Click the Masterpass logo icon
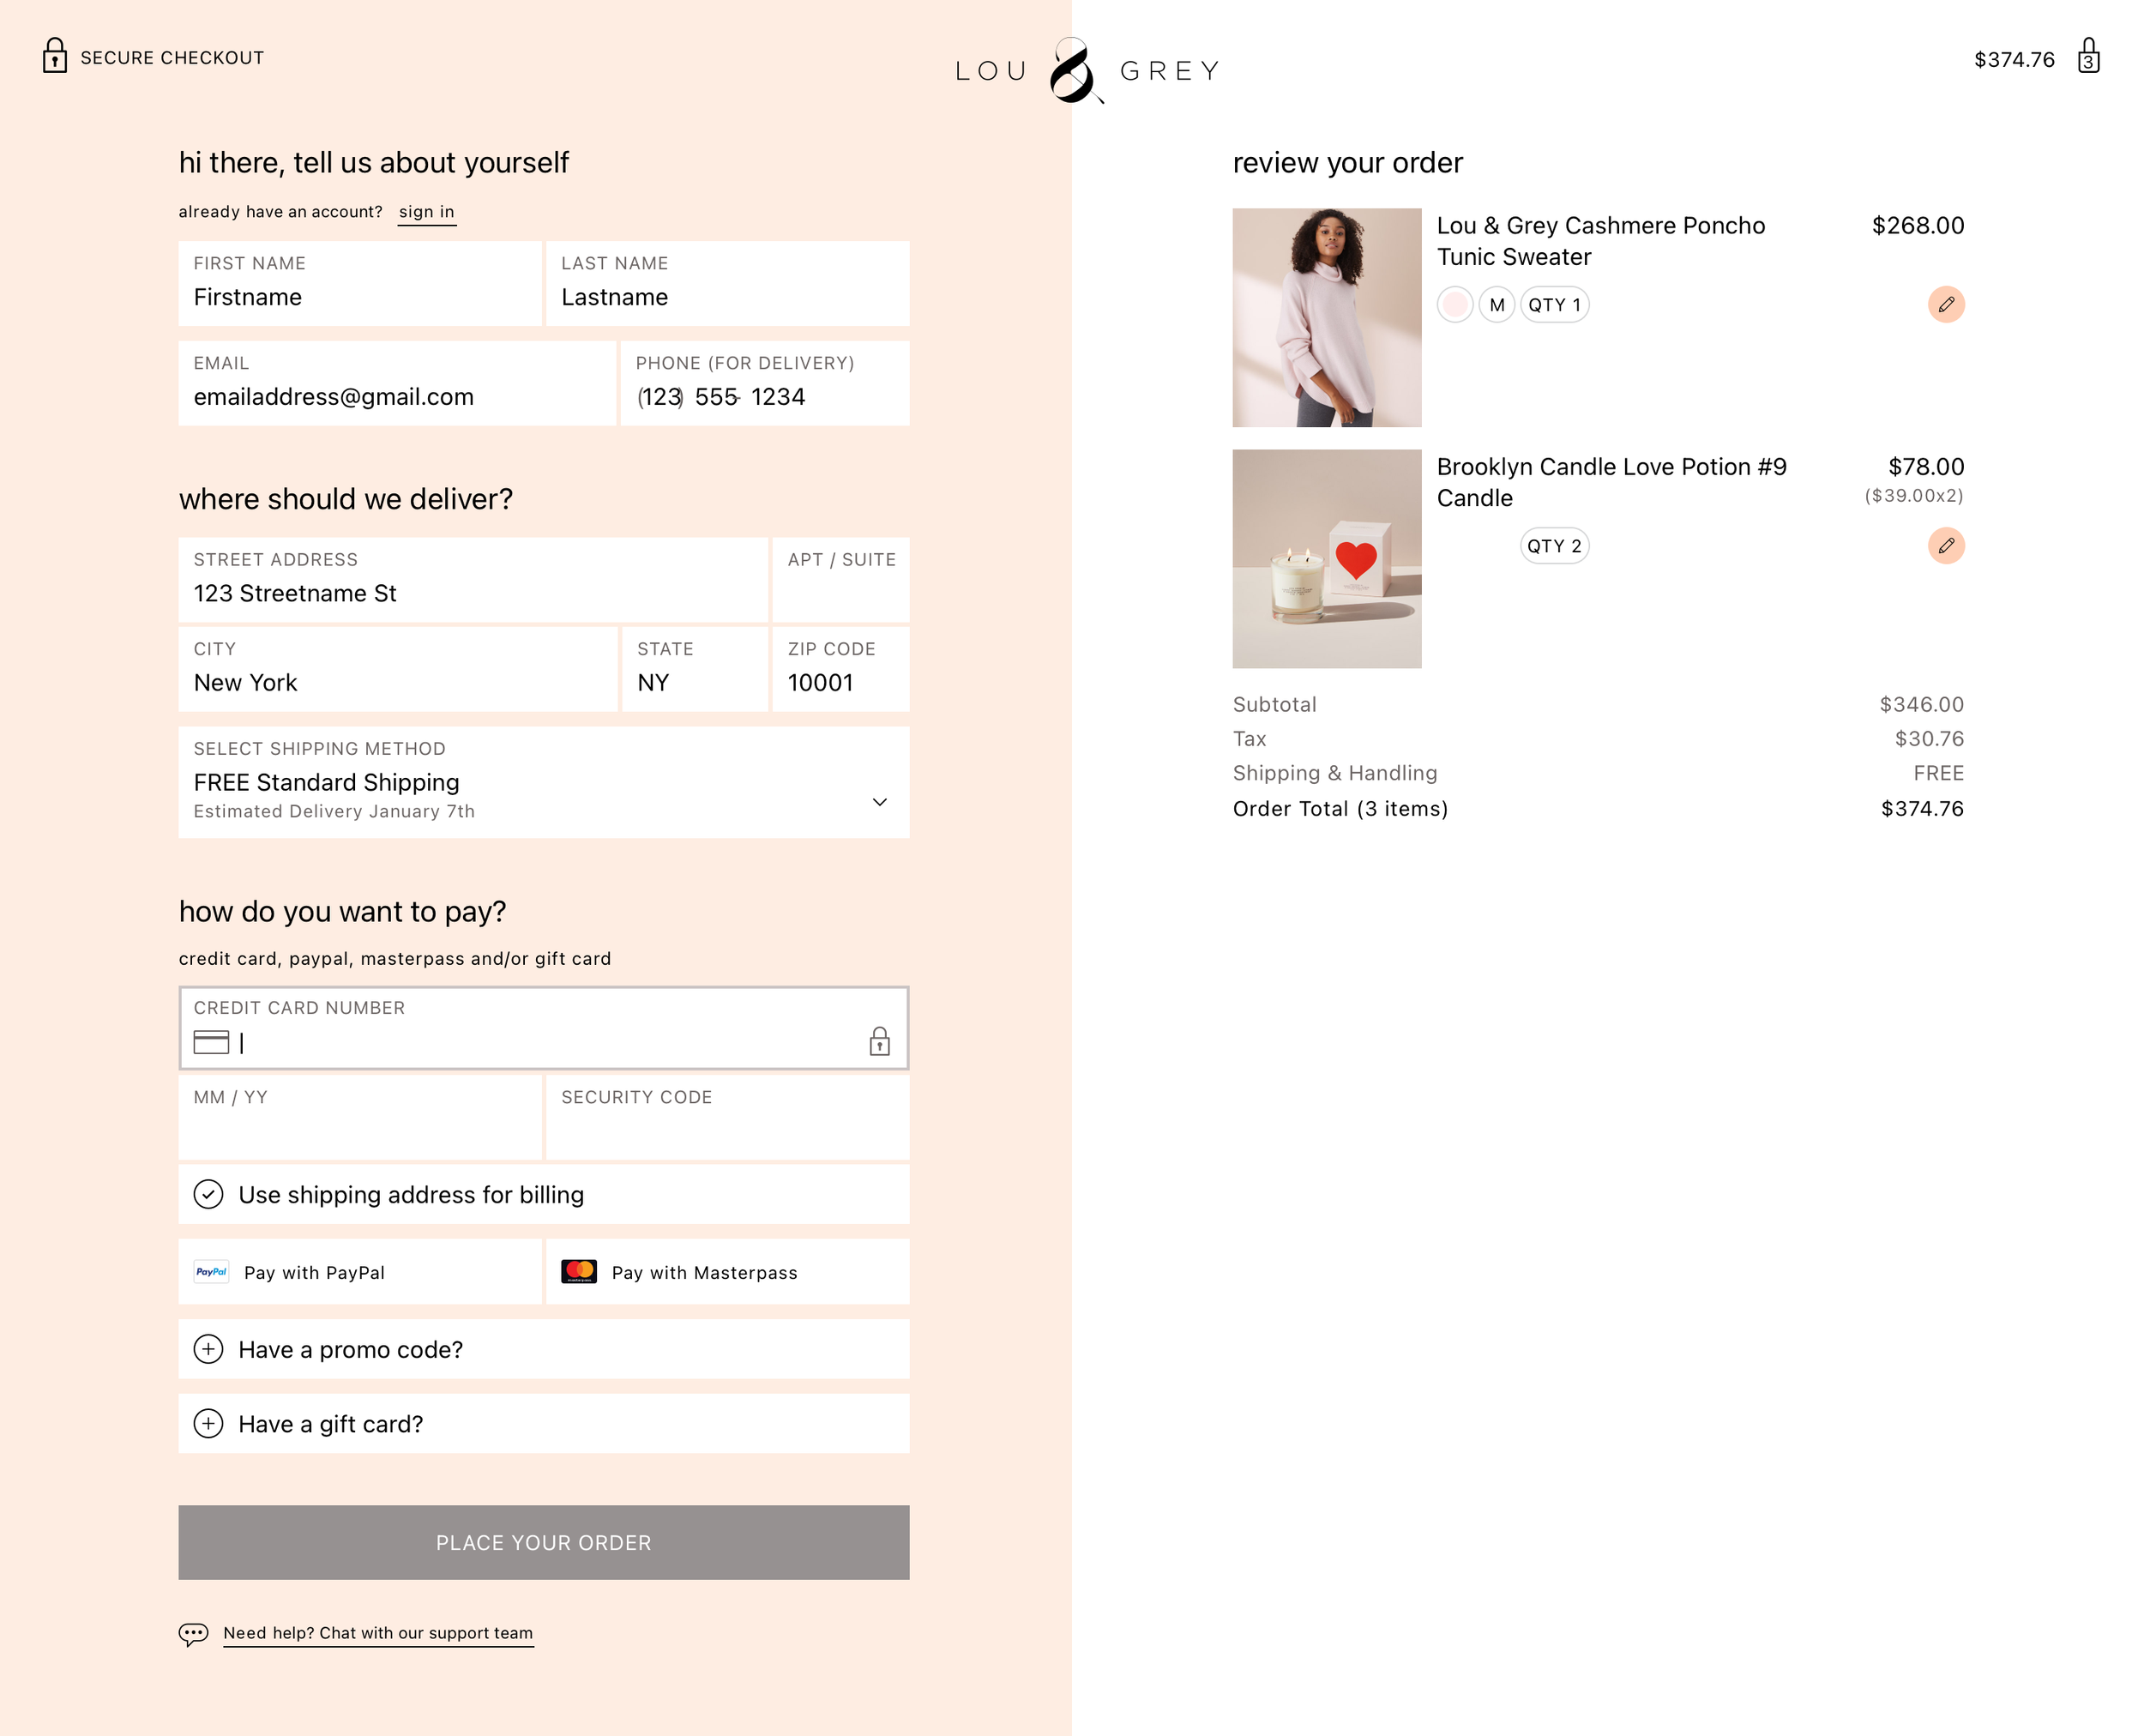 click(579, 1272)
